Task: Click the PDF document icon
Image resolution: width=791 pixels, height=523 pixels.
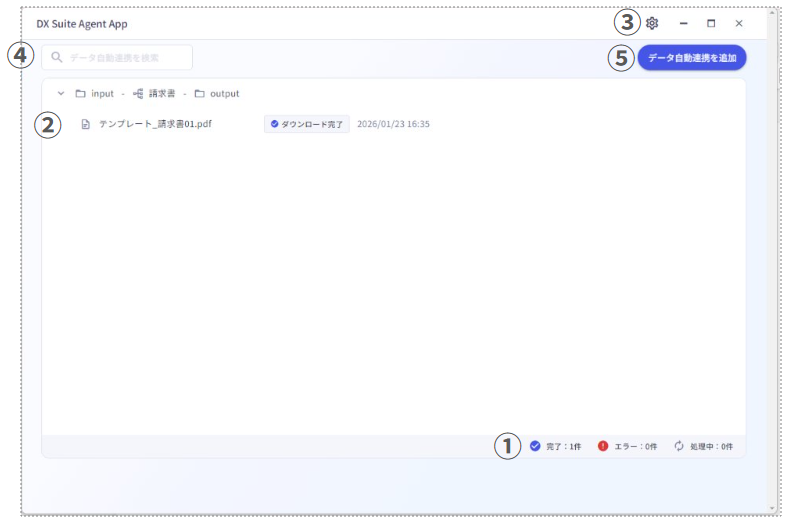Action: click(x=86, y=124)
